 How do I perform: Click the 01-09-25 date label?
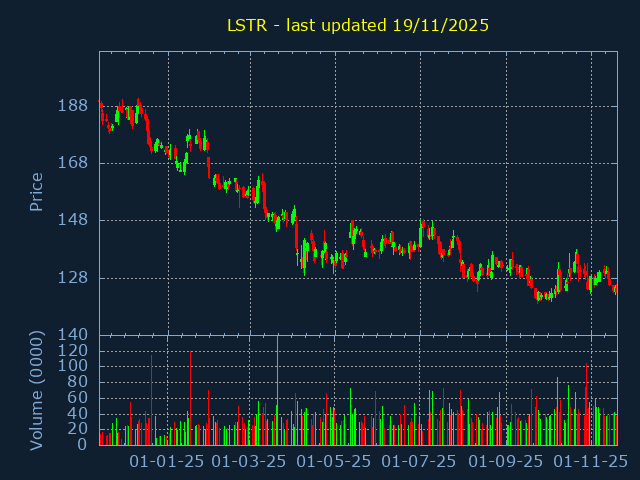click(505, 462)
